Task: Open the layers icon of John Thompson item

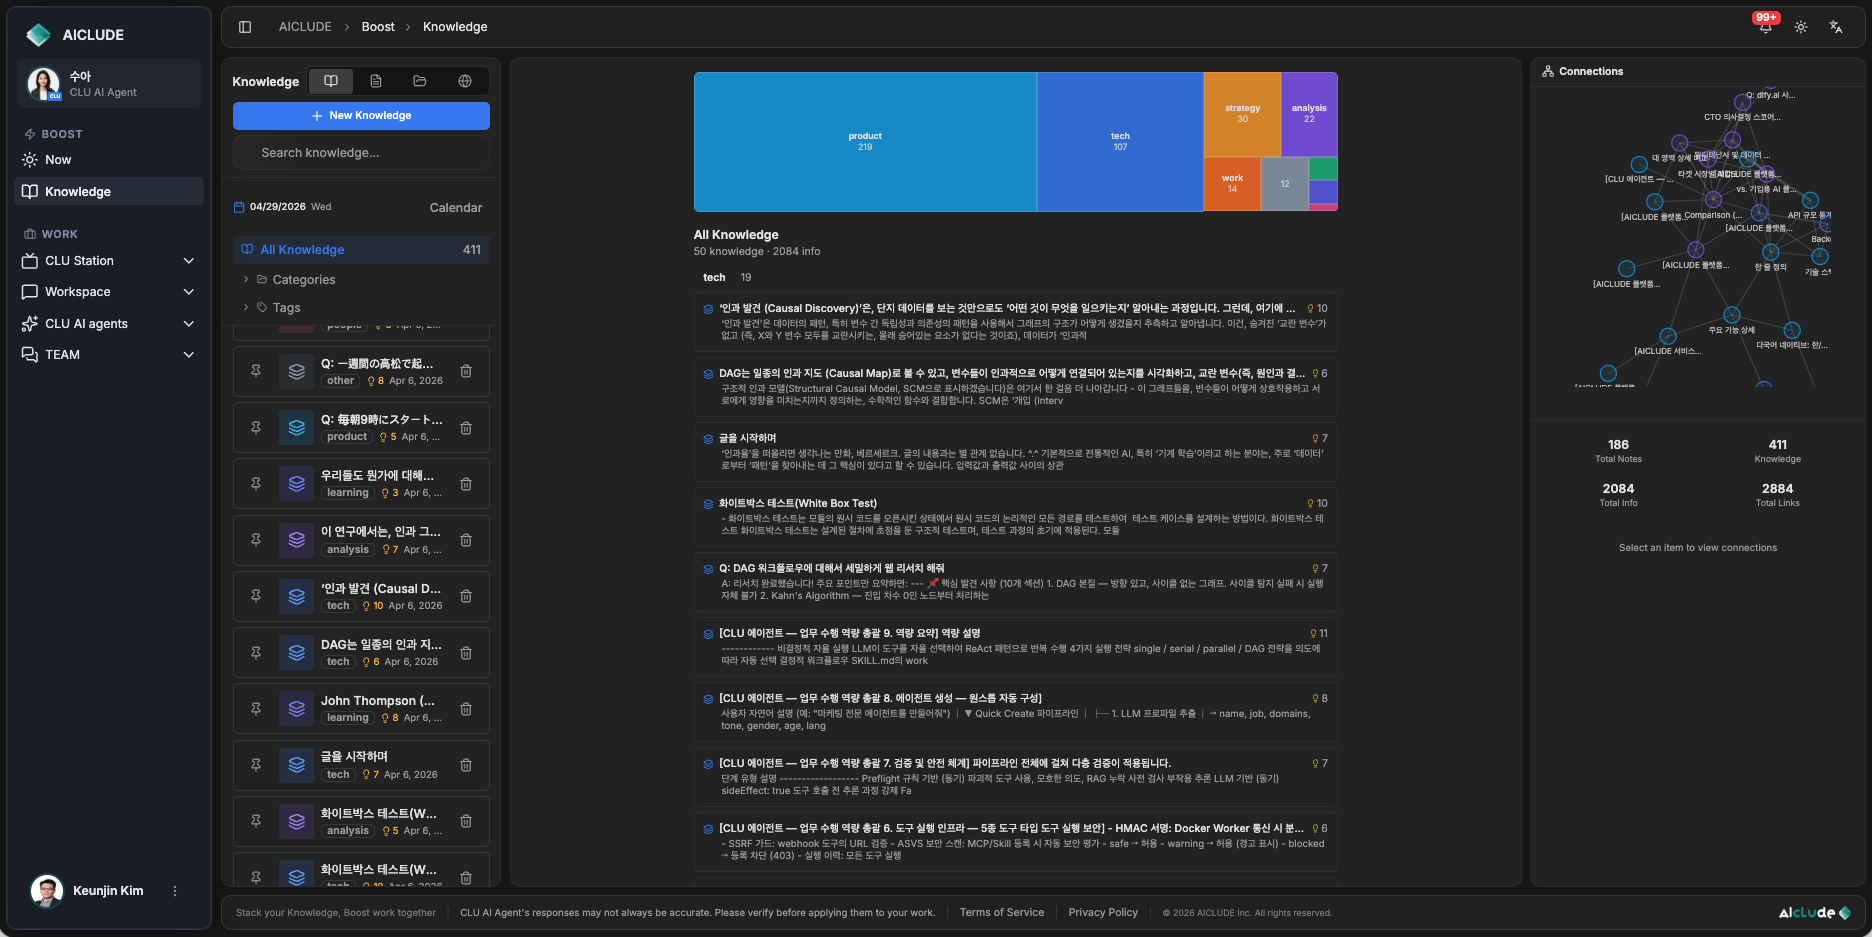Action: (x=297, y=709)
